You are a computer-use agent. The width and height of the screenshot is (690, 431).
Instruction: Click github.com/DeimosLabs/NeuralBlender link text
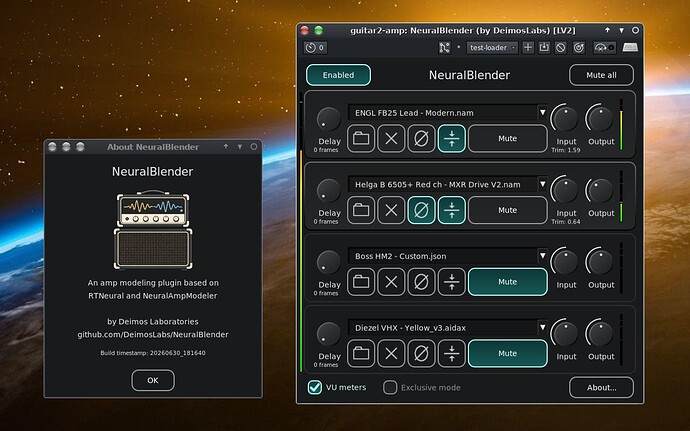pos(153,335)
